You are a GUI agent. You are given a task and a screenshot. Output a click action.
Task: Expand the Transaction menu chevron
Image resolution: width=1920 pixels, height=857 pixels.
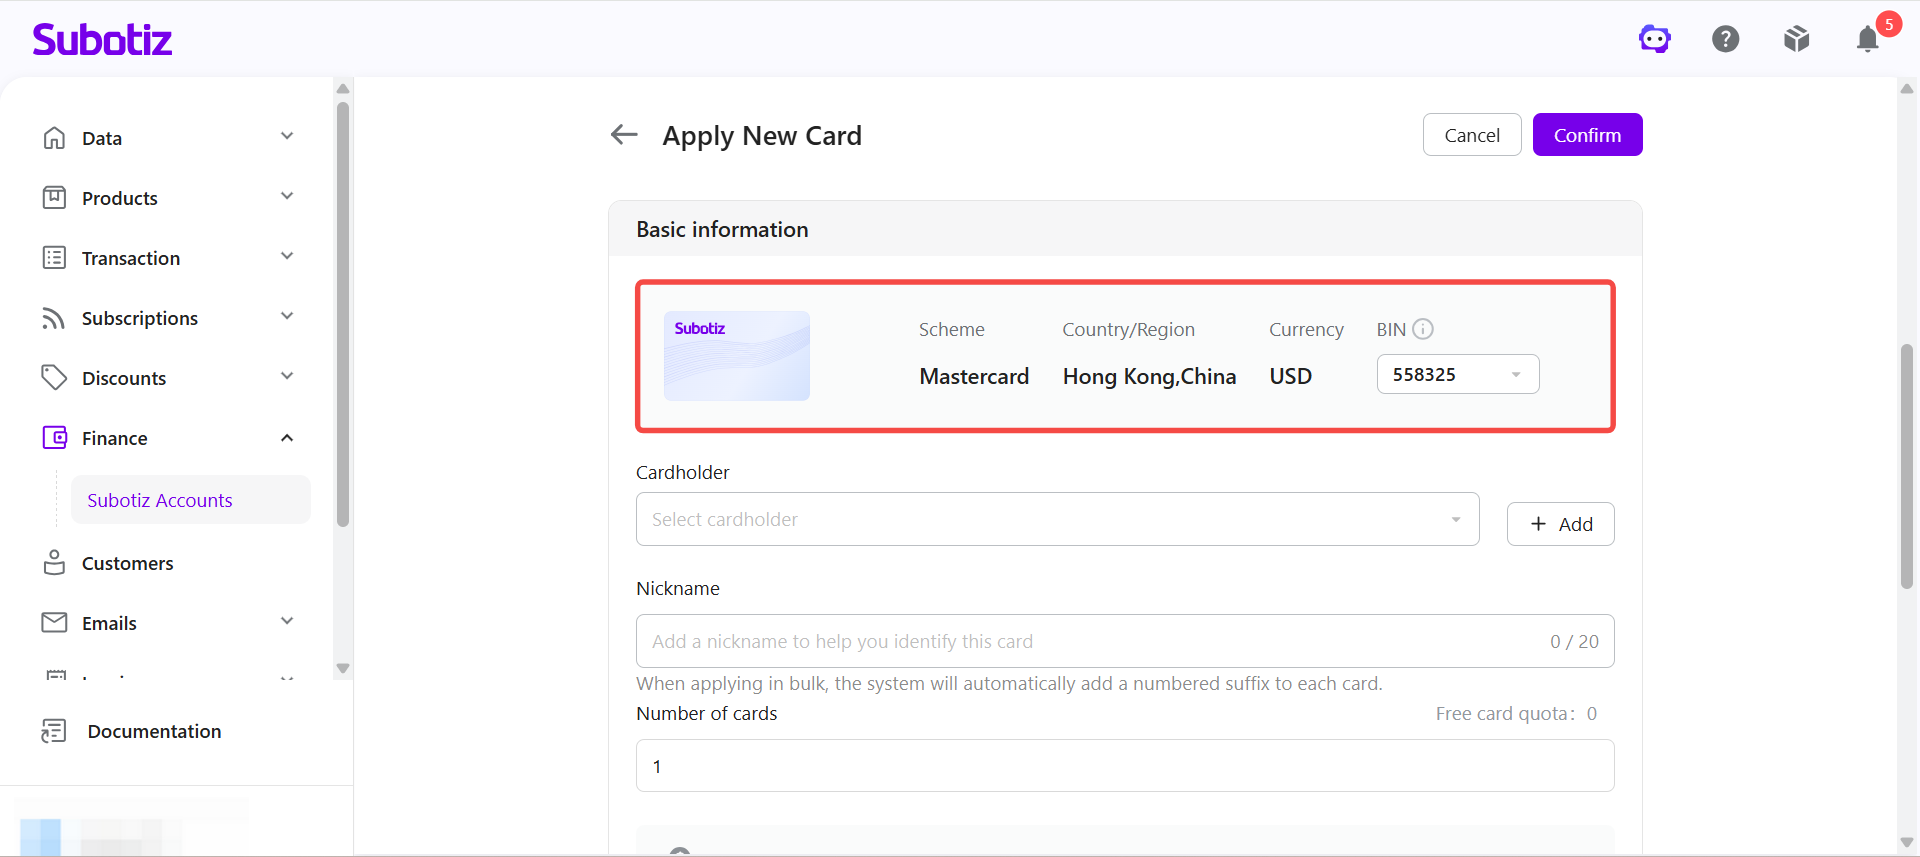[x=287, y=256]
